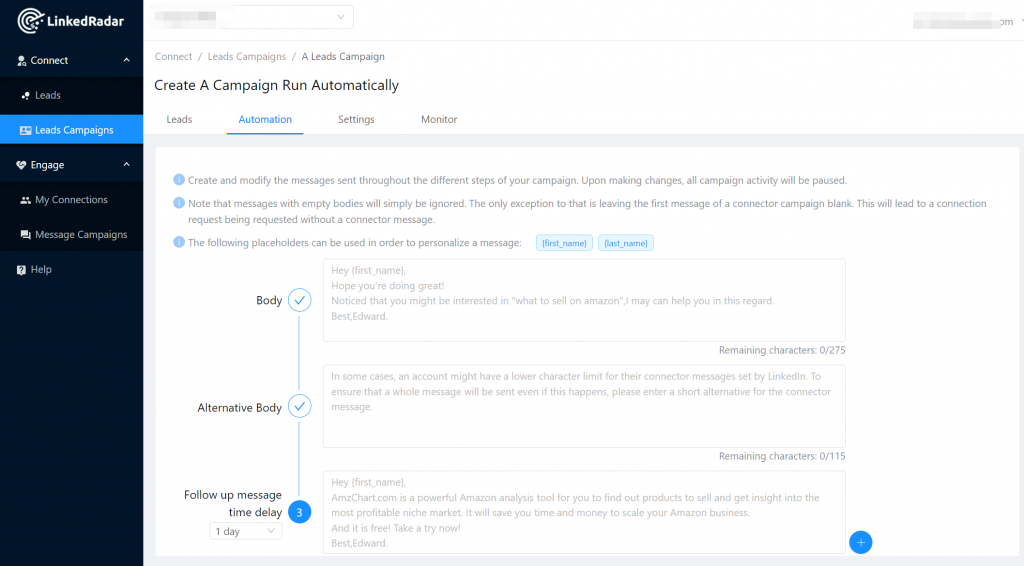This screenshot has width=1024, height=566.
Task: Click the Help question mark icon
Action: [x=21, y=270]
